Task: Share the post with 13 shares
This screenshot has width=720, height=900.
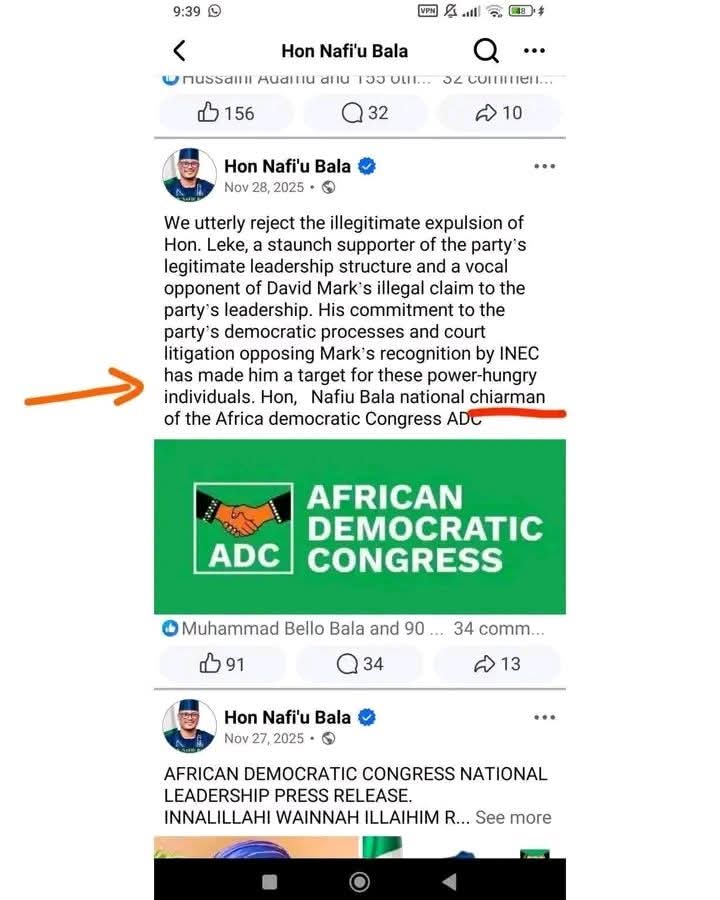Action: 497,663
